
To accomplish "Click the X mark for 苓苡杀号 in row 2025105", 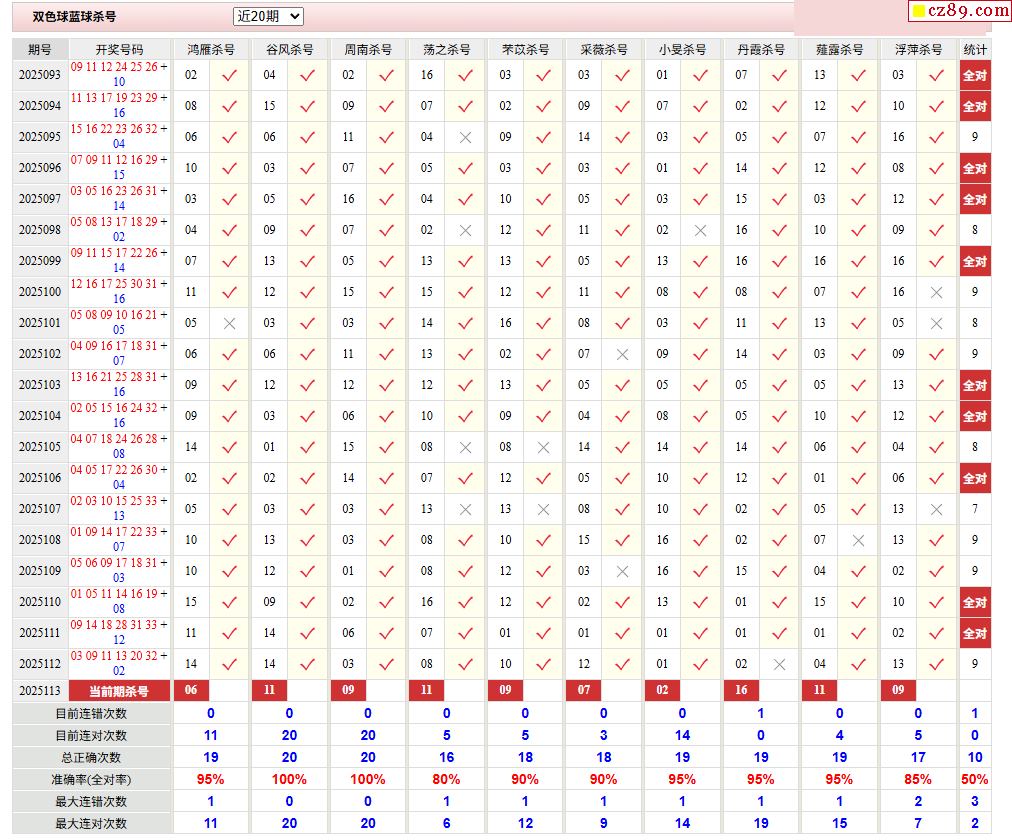I will point(543,447).
